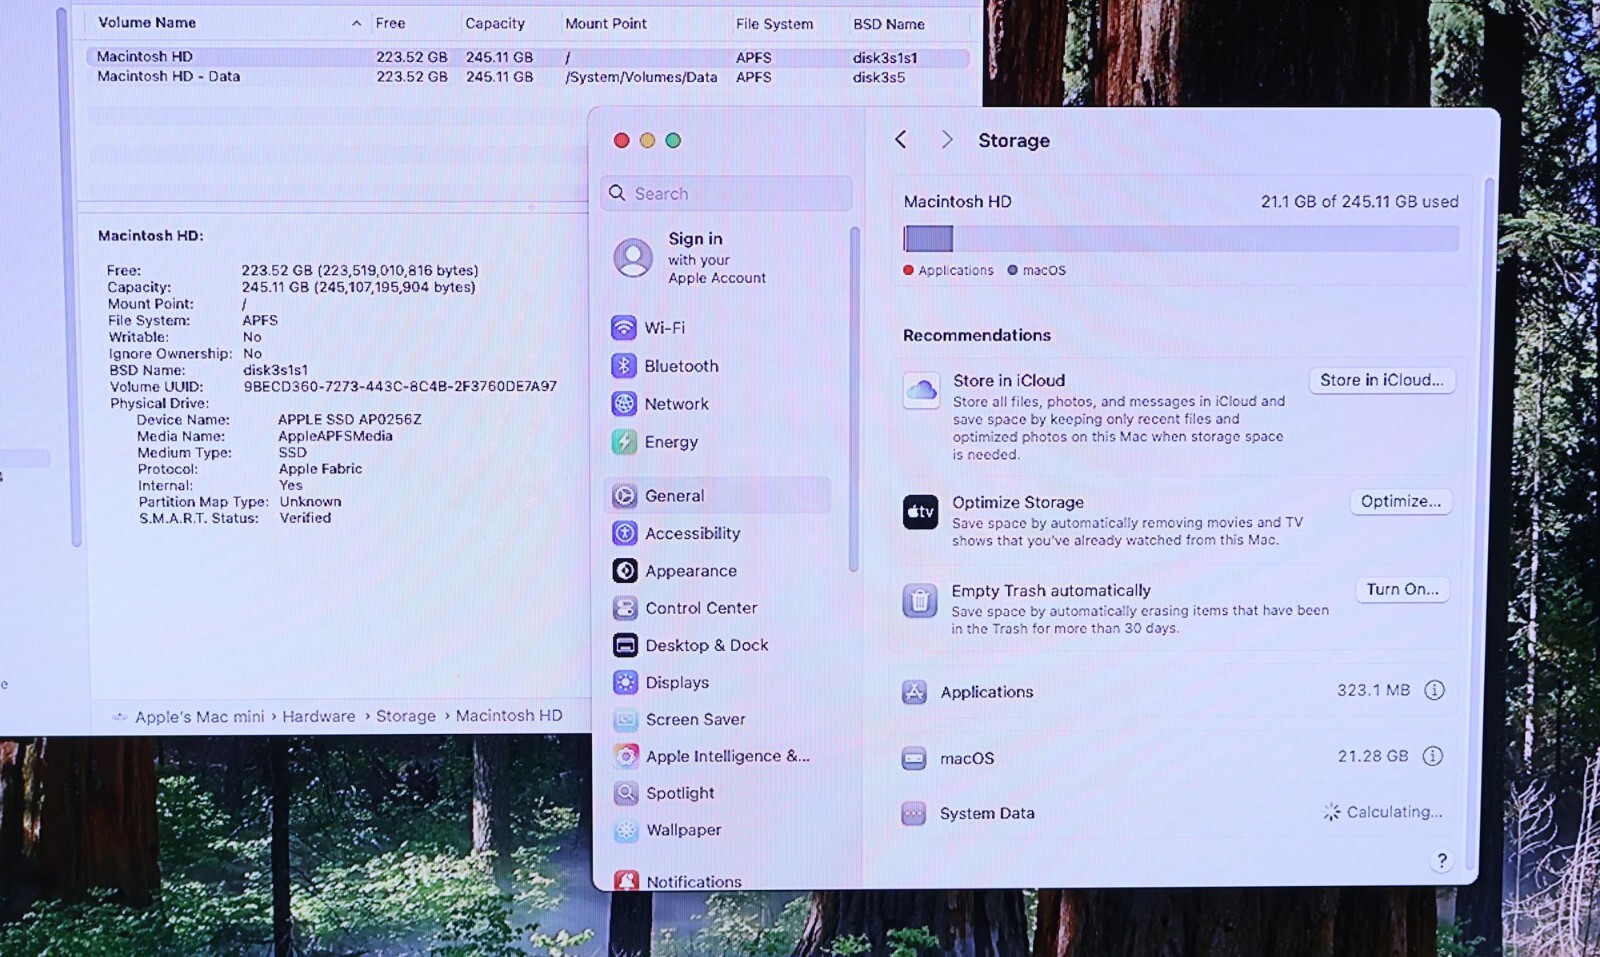Click the BSD Name column header

889,24
